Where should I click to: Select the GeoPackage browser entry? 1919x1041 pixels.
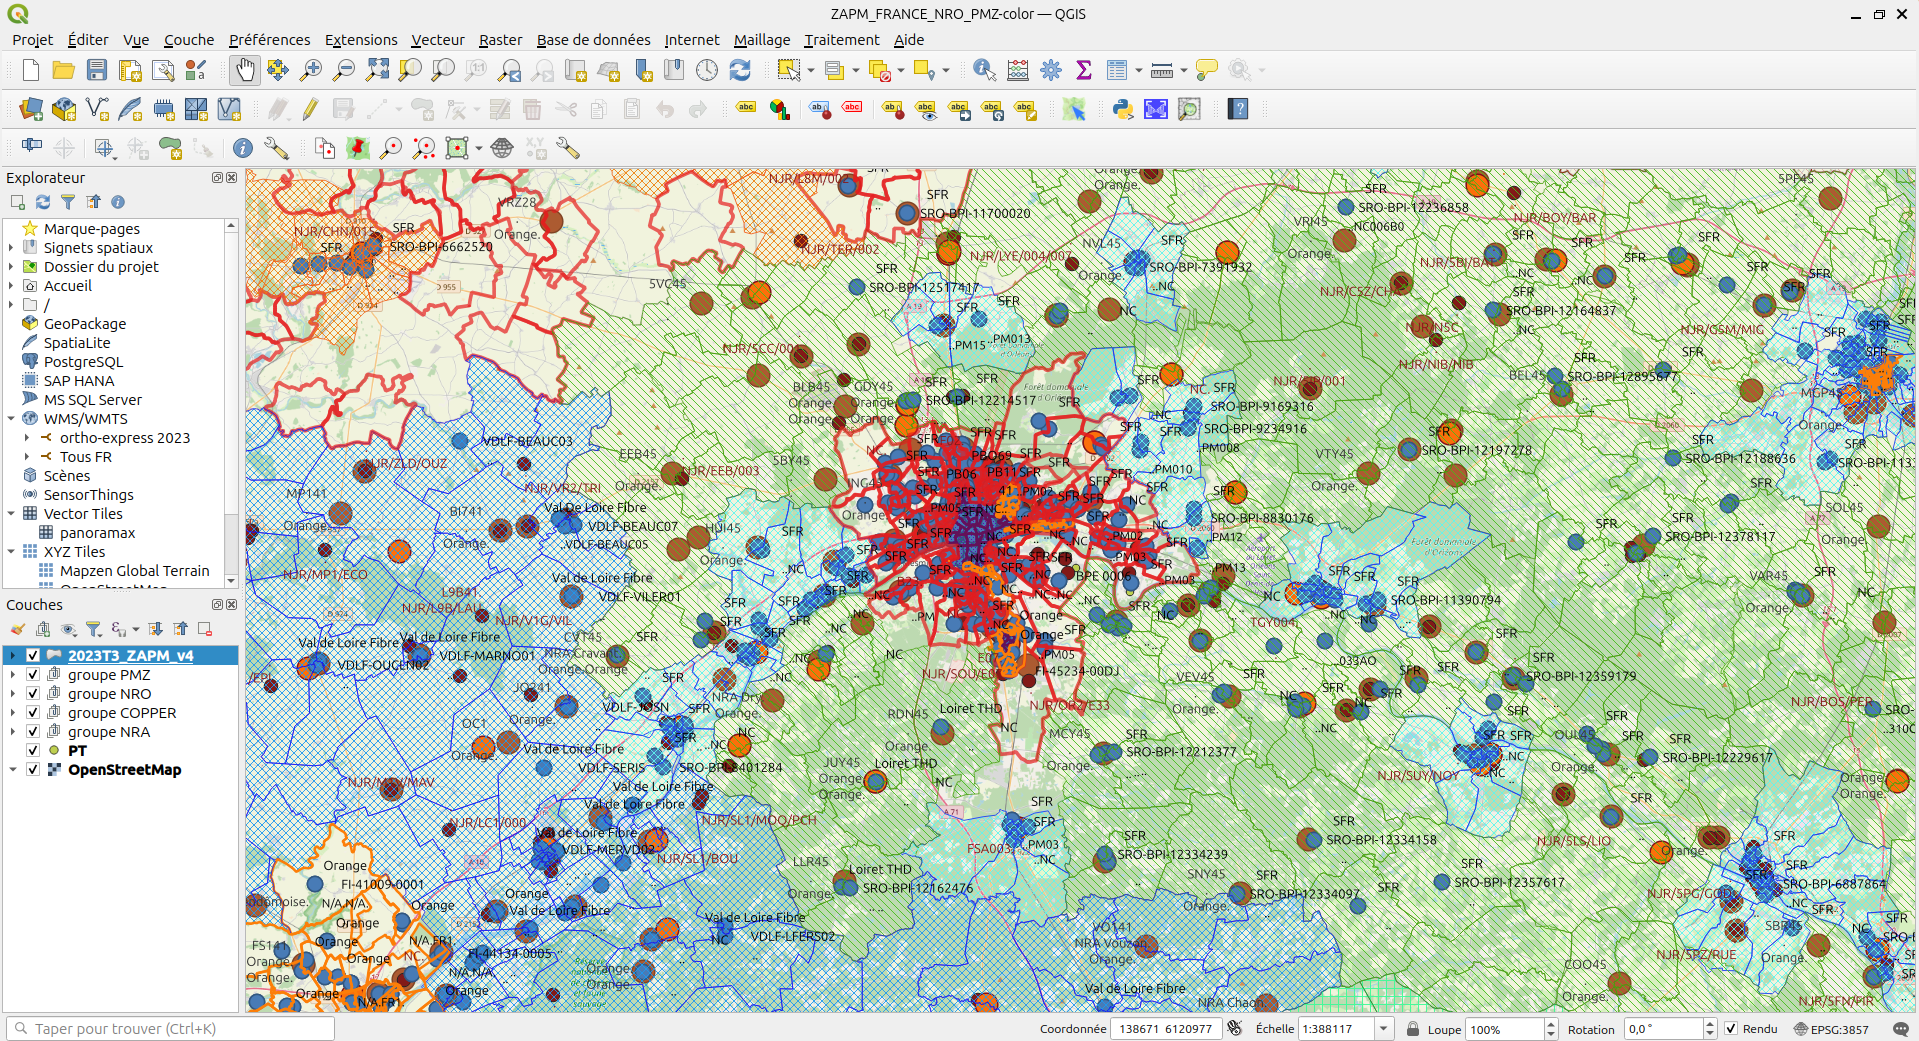pyautogui.click(x=85, y=324)
